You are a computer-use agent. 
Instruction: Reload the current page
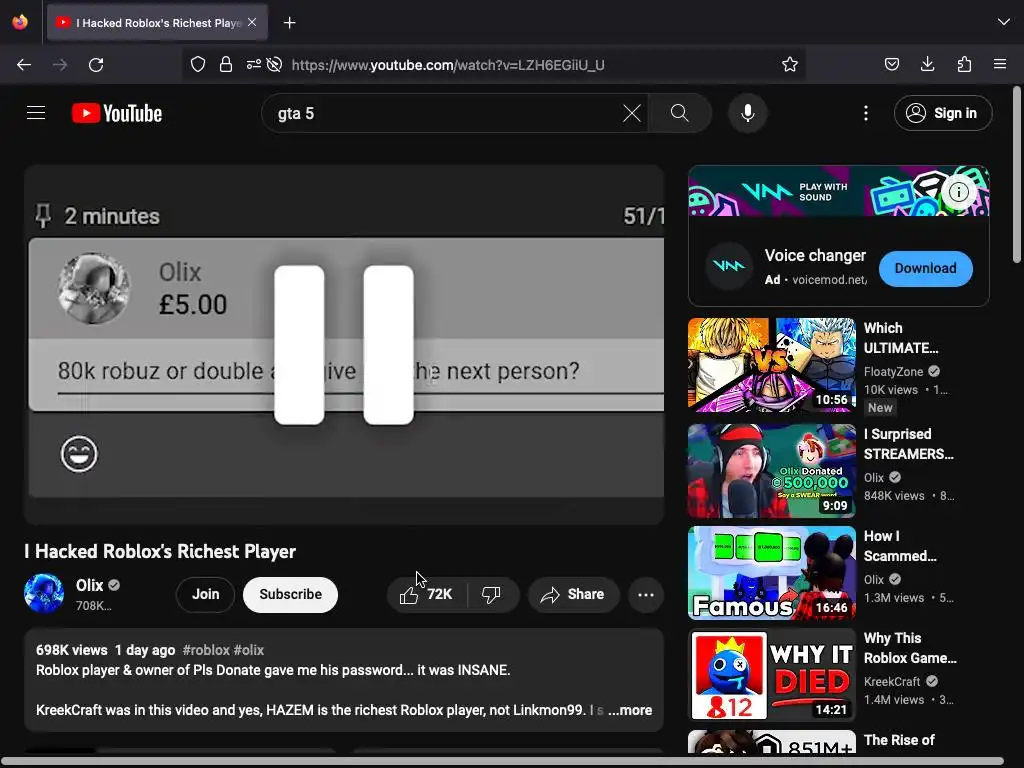pos(96,64)
